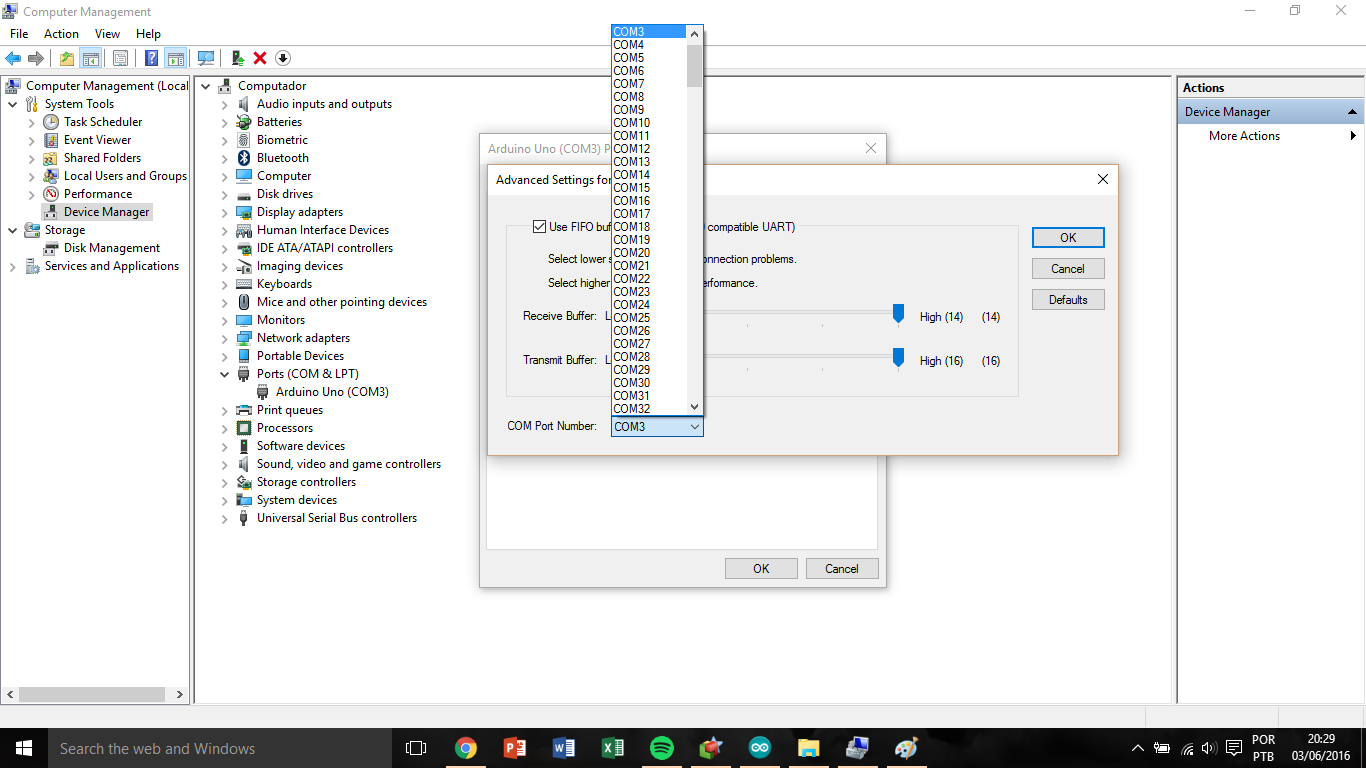Open Spotify from the taskbar
The width and height of the screenshot is (1366, 768).
tap(661, 748)
